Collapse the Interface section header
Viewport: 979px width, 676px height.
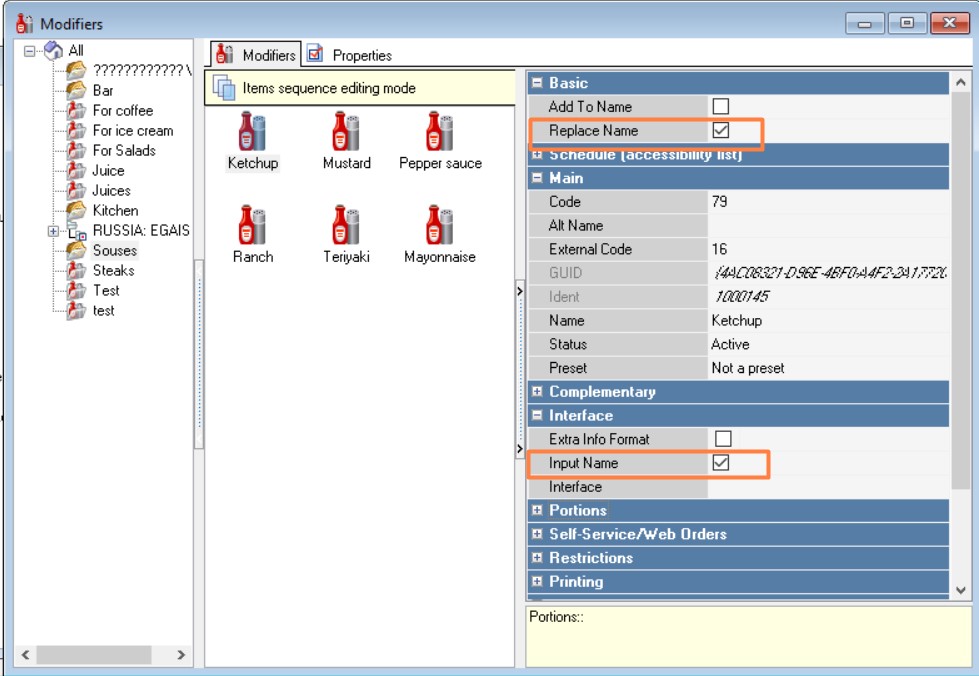tap(537, 415)
